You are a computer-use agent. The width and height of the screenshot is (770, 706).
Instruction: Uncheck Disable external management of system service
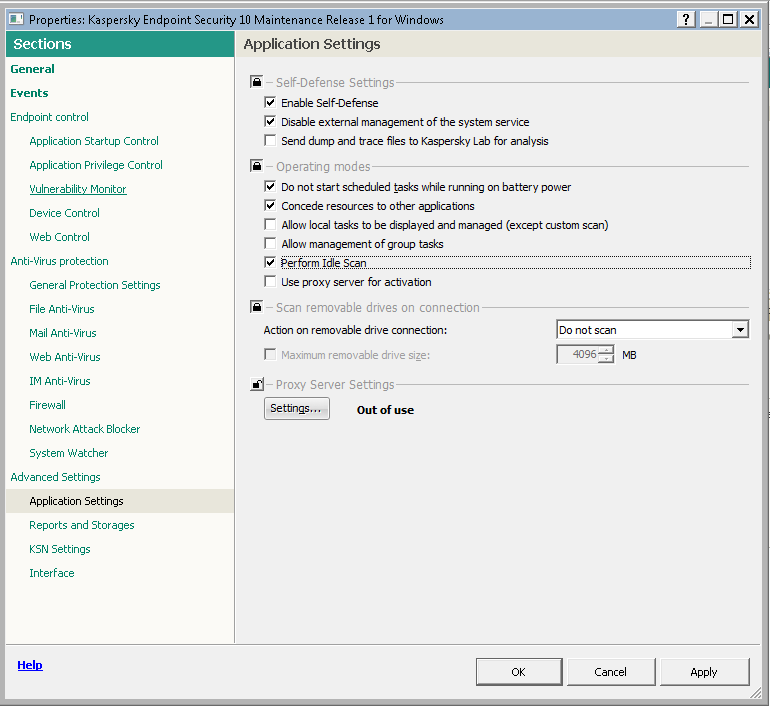pyautogui.click(x=270, y=121)
